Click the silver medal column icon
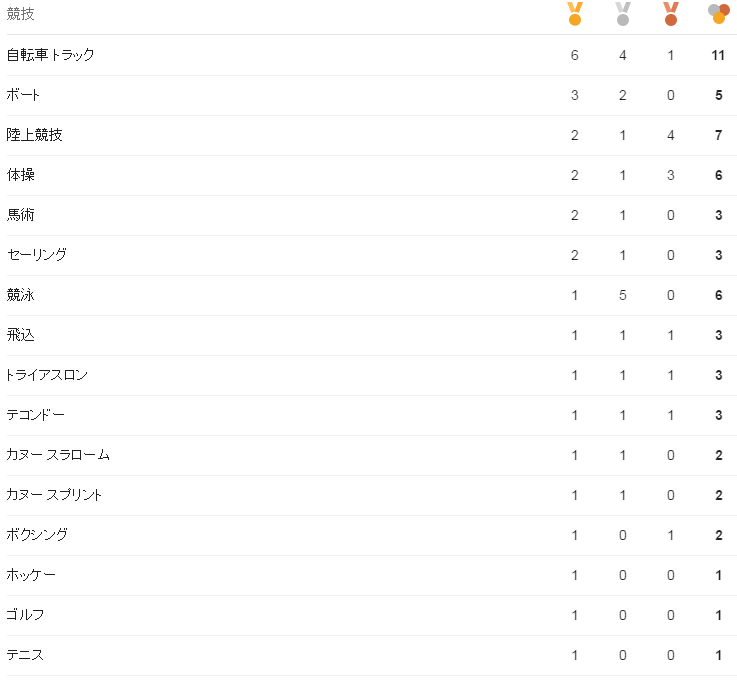Screen dimensions: 737x681 coord(623,14)
